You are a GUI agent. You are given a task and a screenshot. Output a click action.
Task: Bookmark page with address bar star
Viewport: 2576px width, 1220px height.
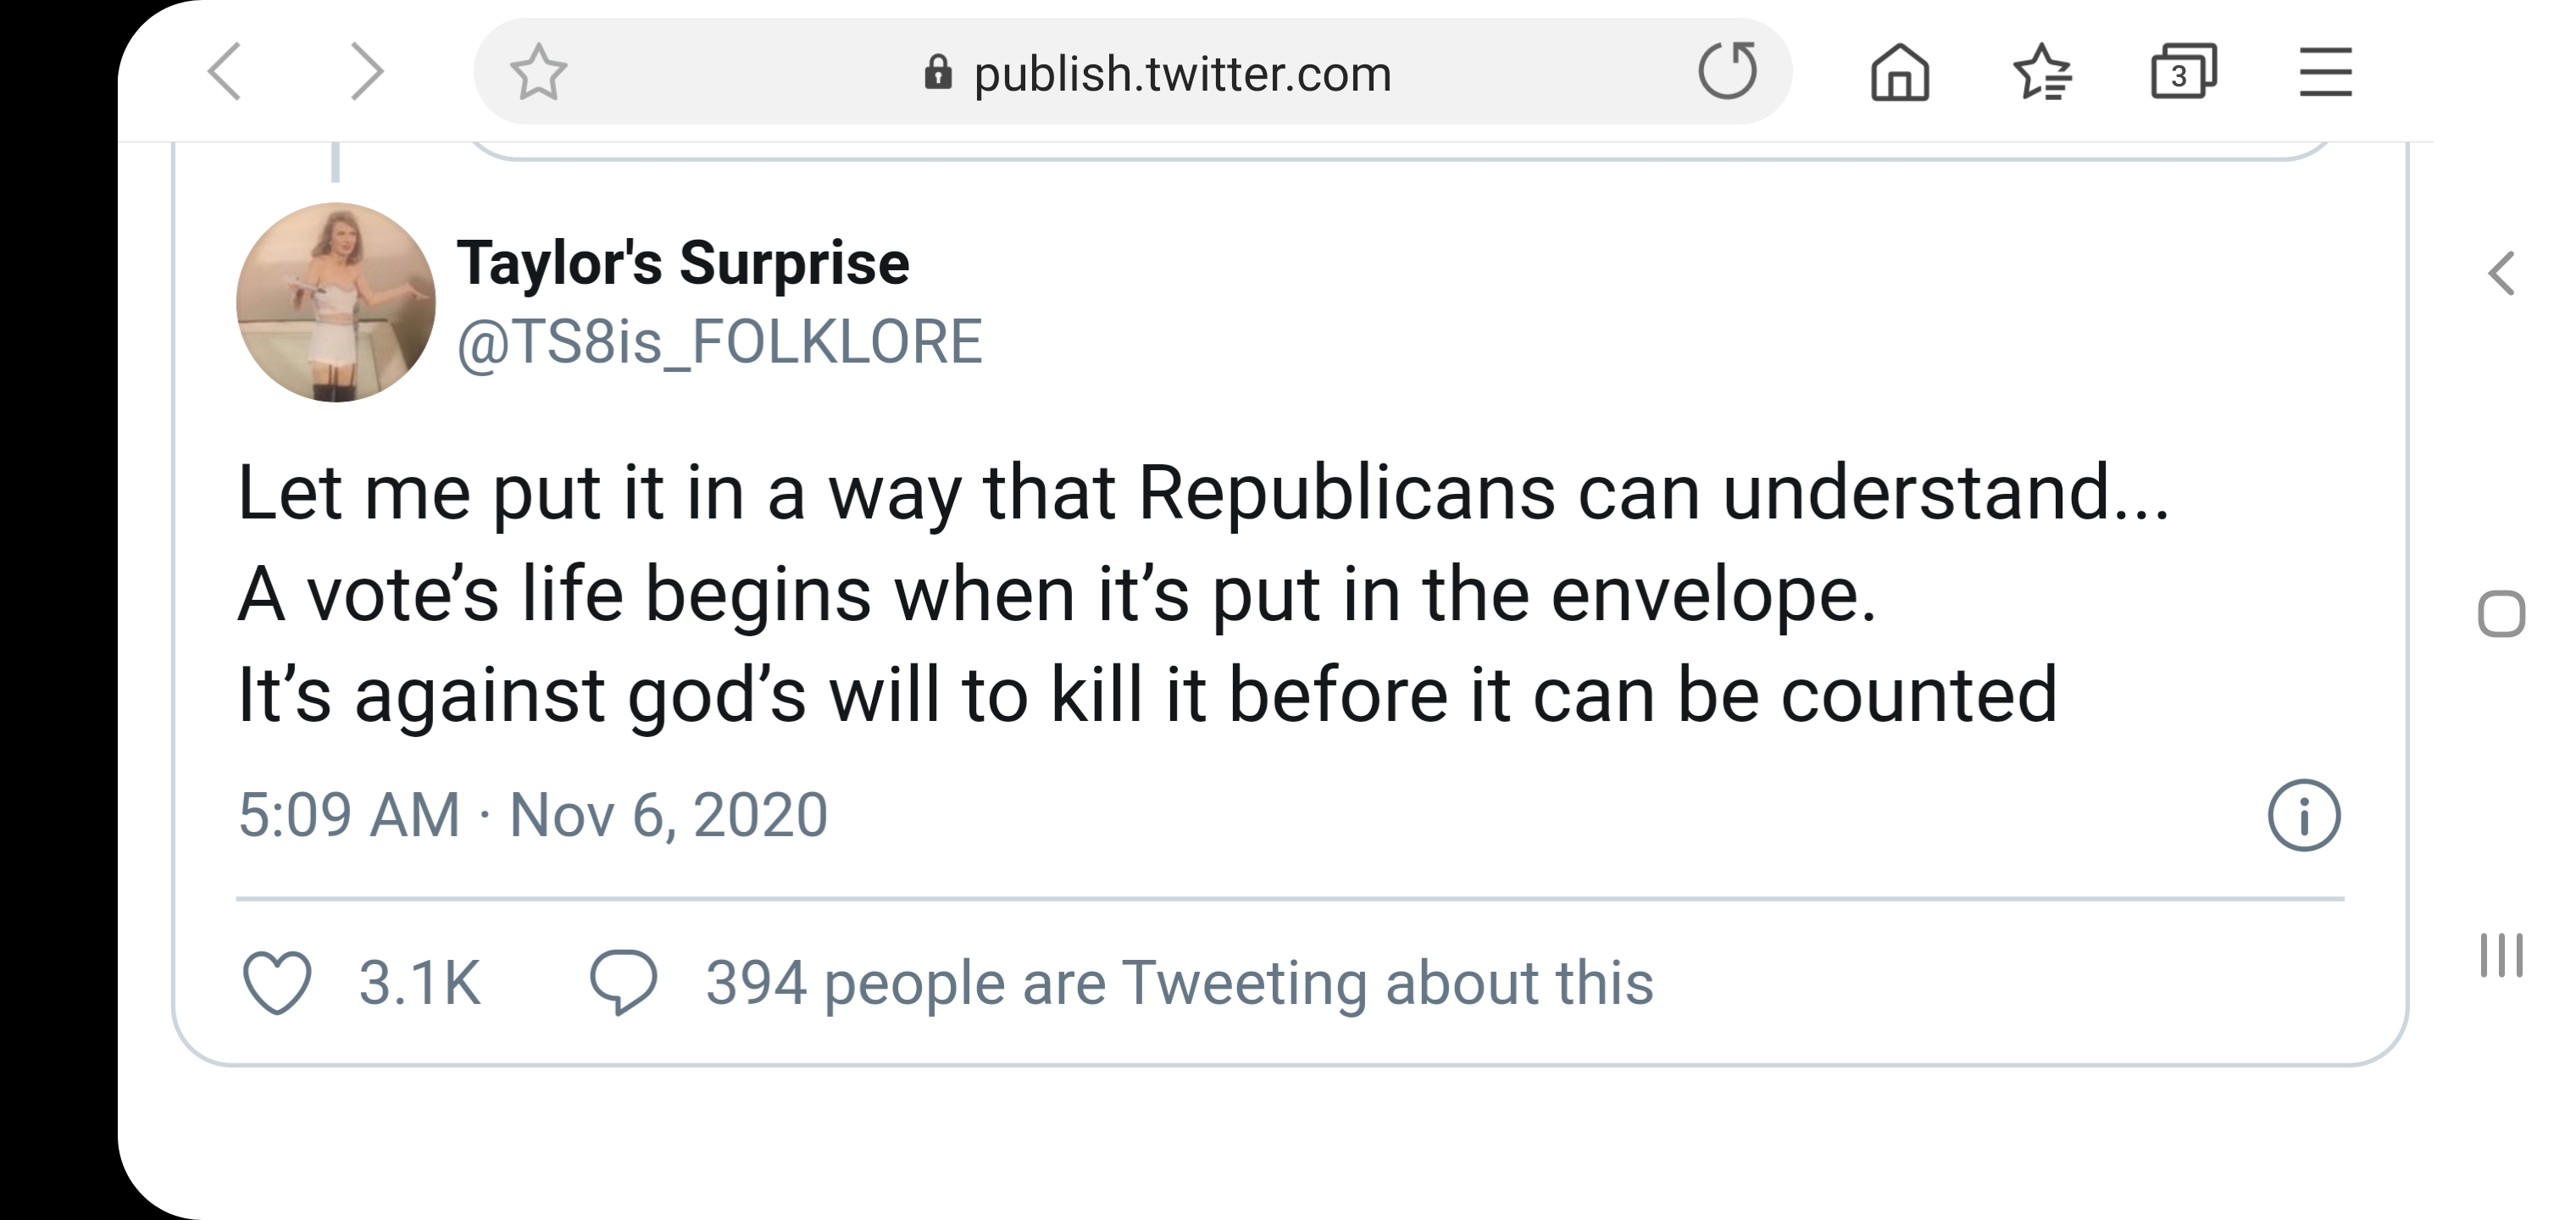538,72
